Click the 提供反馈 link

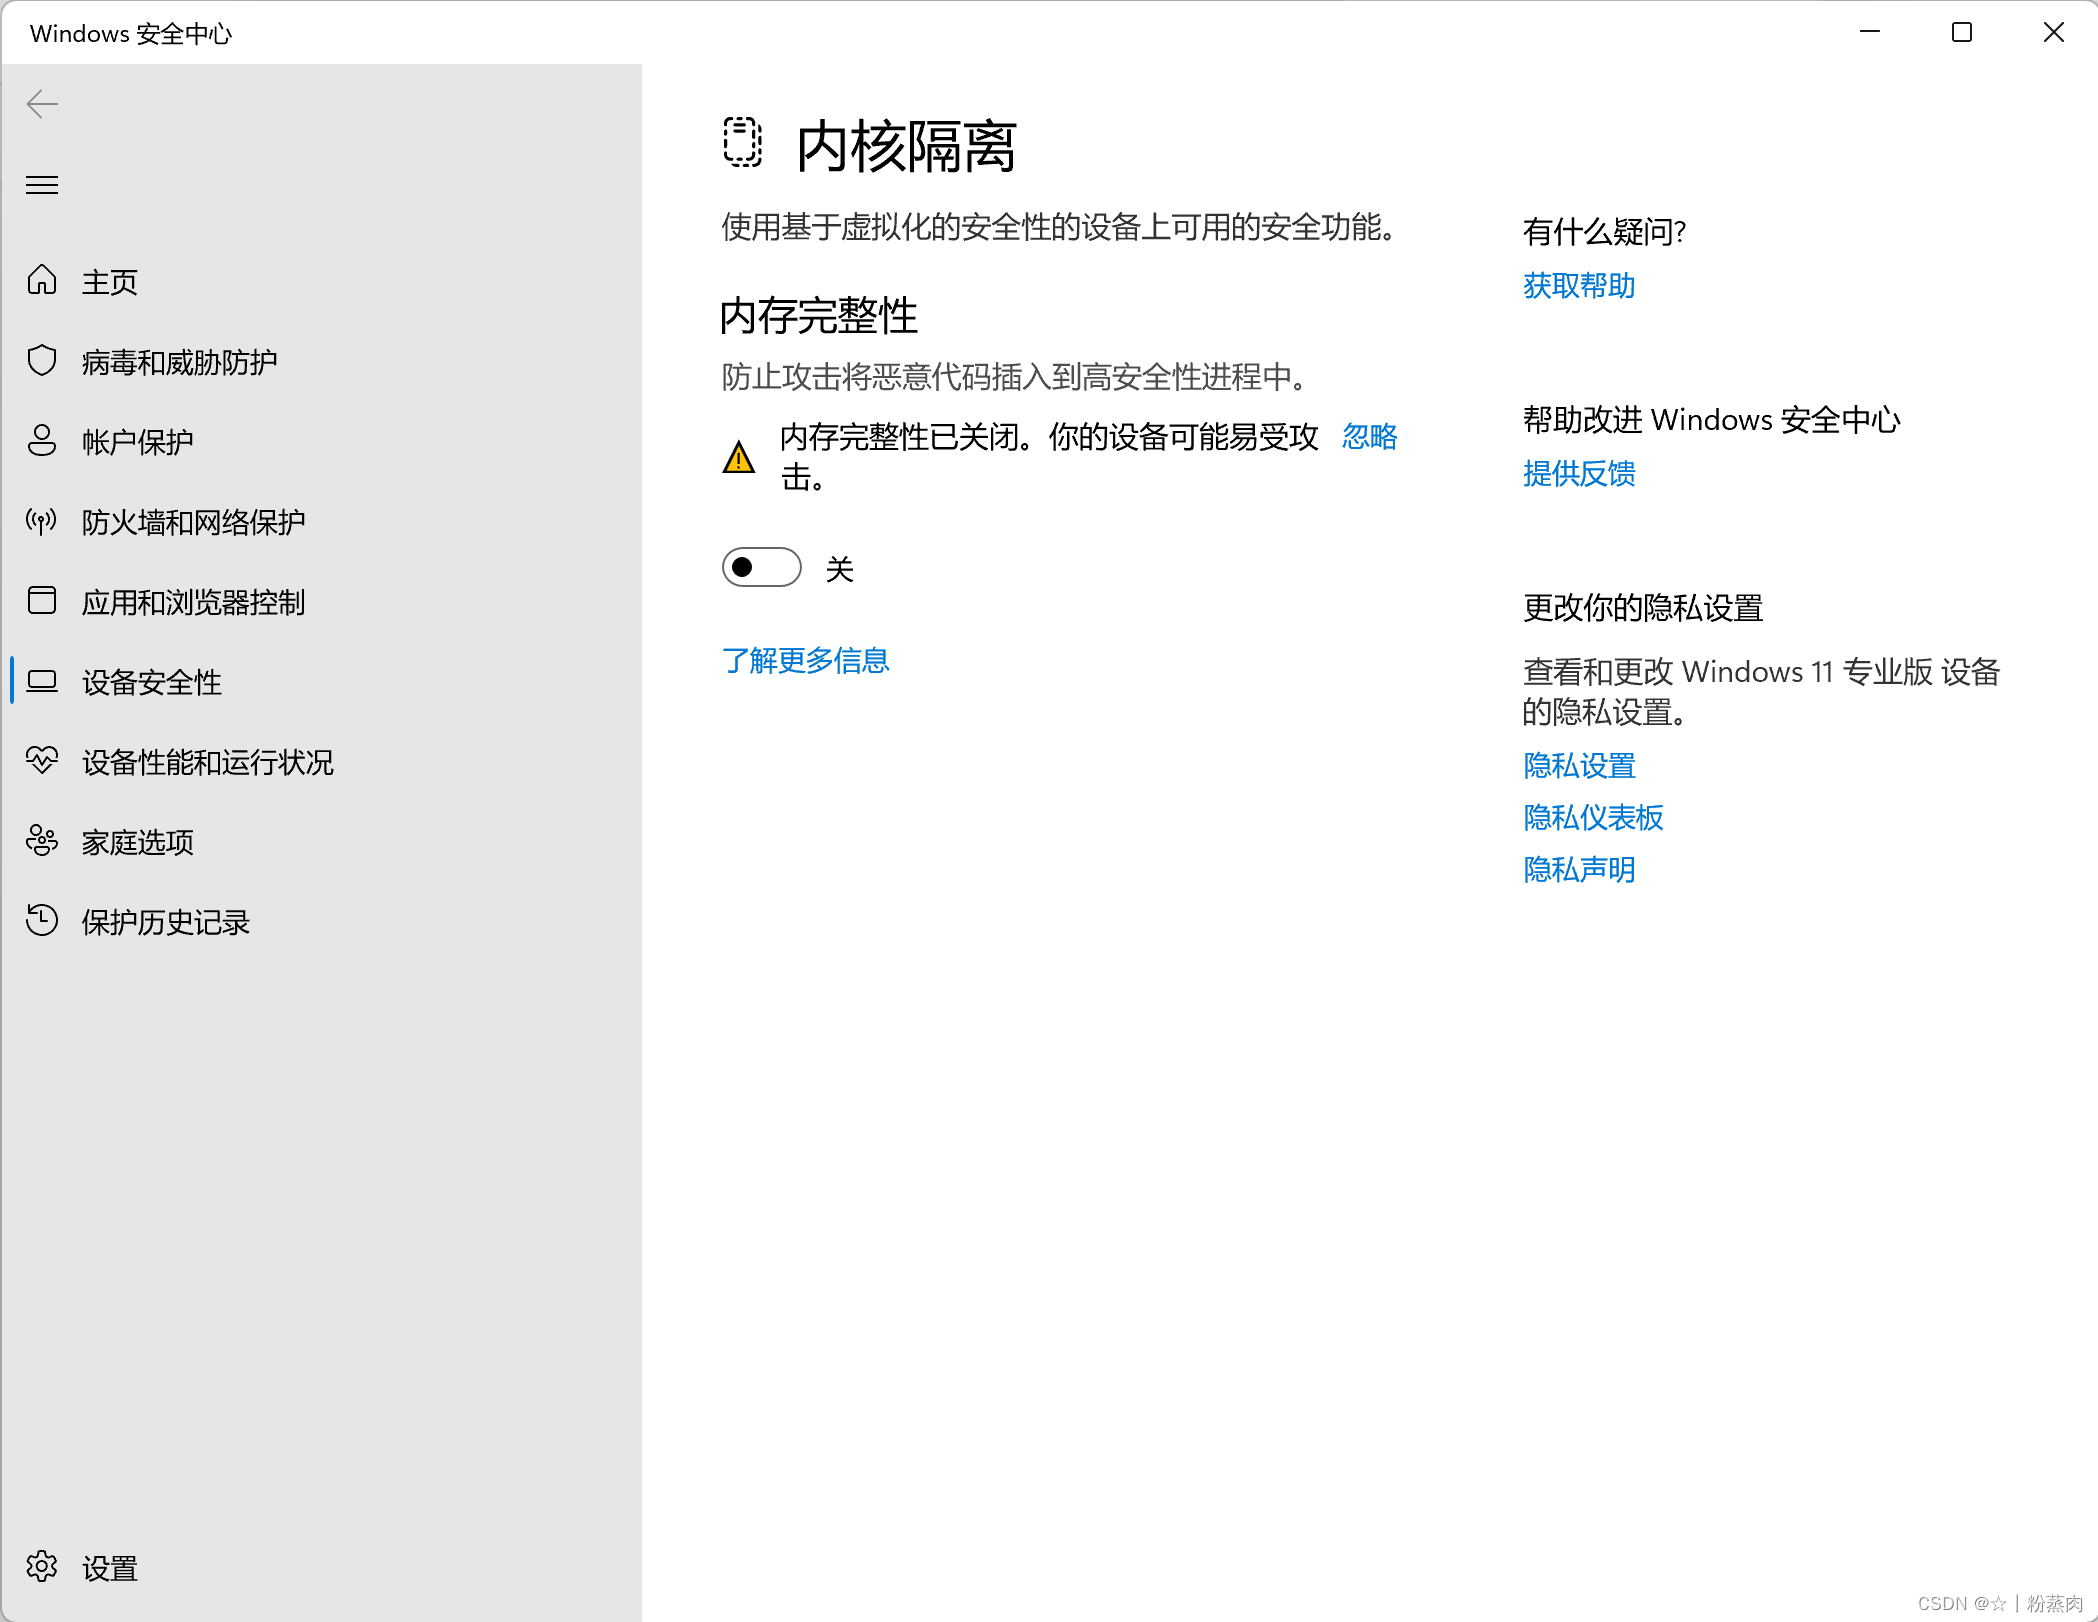coord(1579,474)
